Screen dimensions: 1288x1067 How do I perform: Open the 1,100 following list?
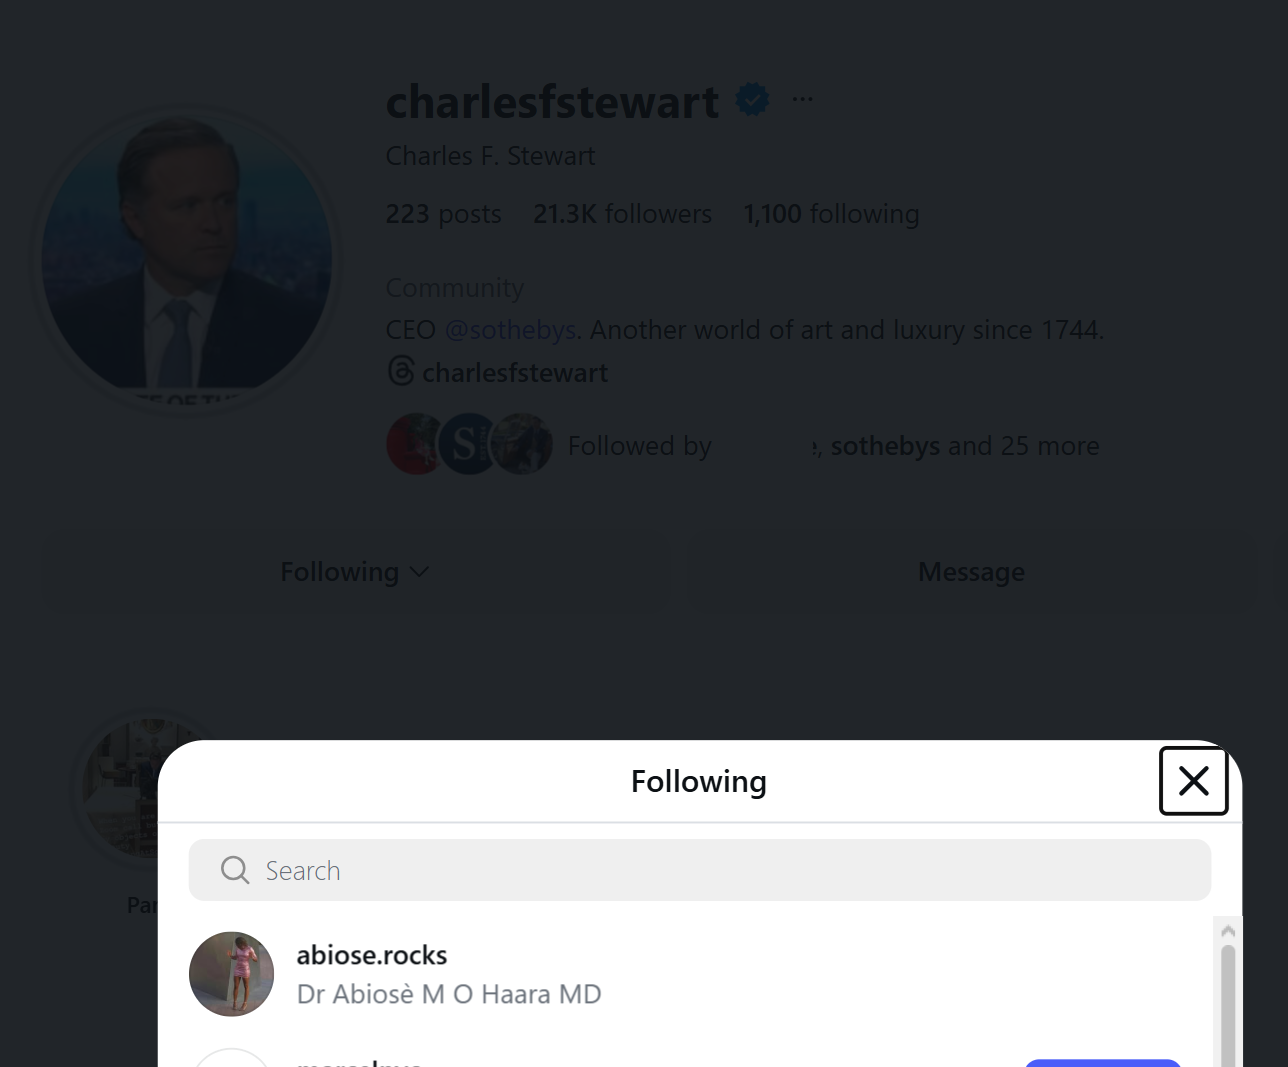coord(831,214)
